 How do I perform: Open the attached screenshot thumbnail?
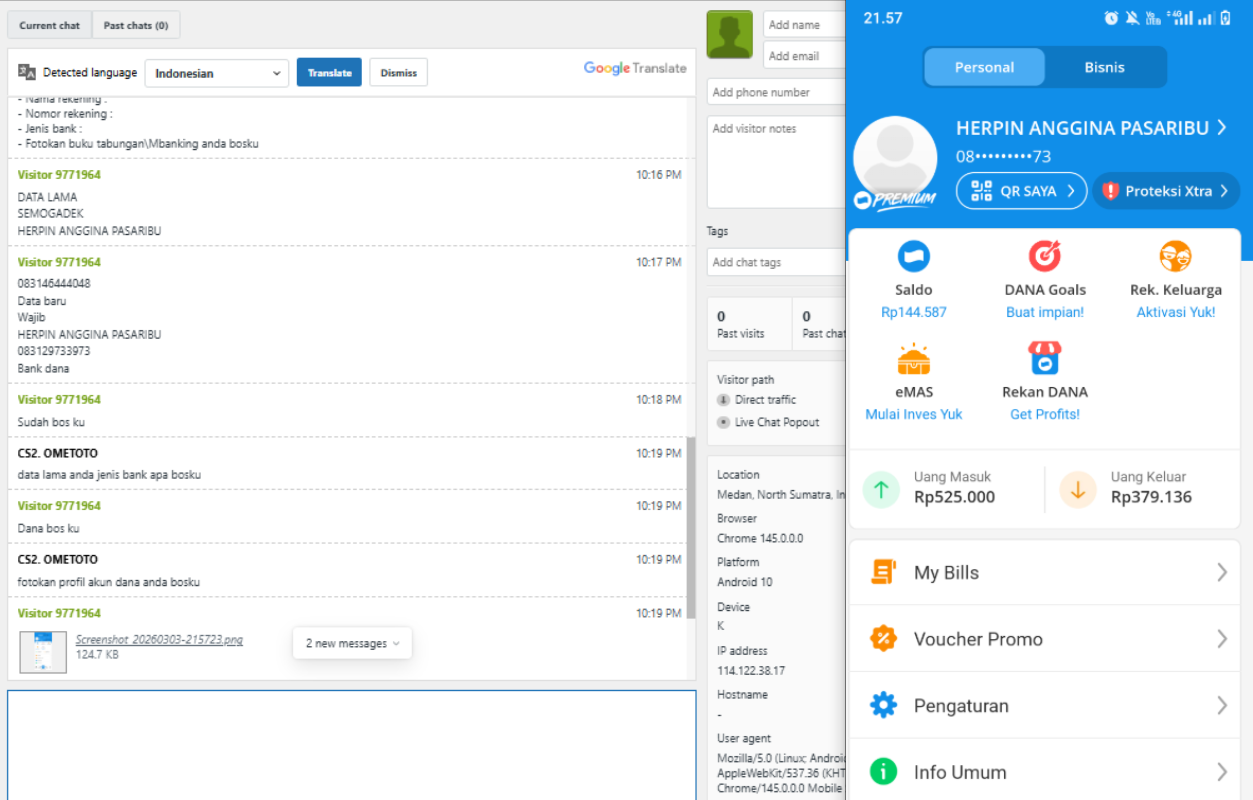(x=43, y=651)
